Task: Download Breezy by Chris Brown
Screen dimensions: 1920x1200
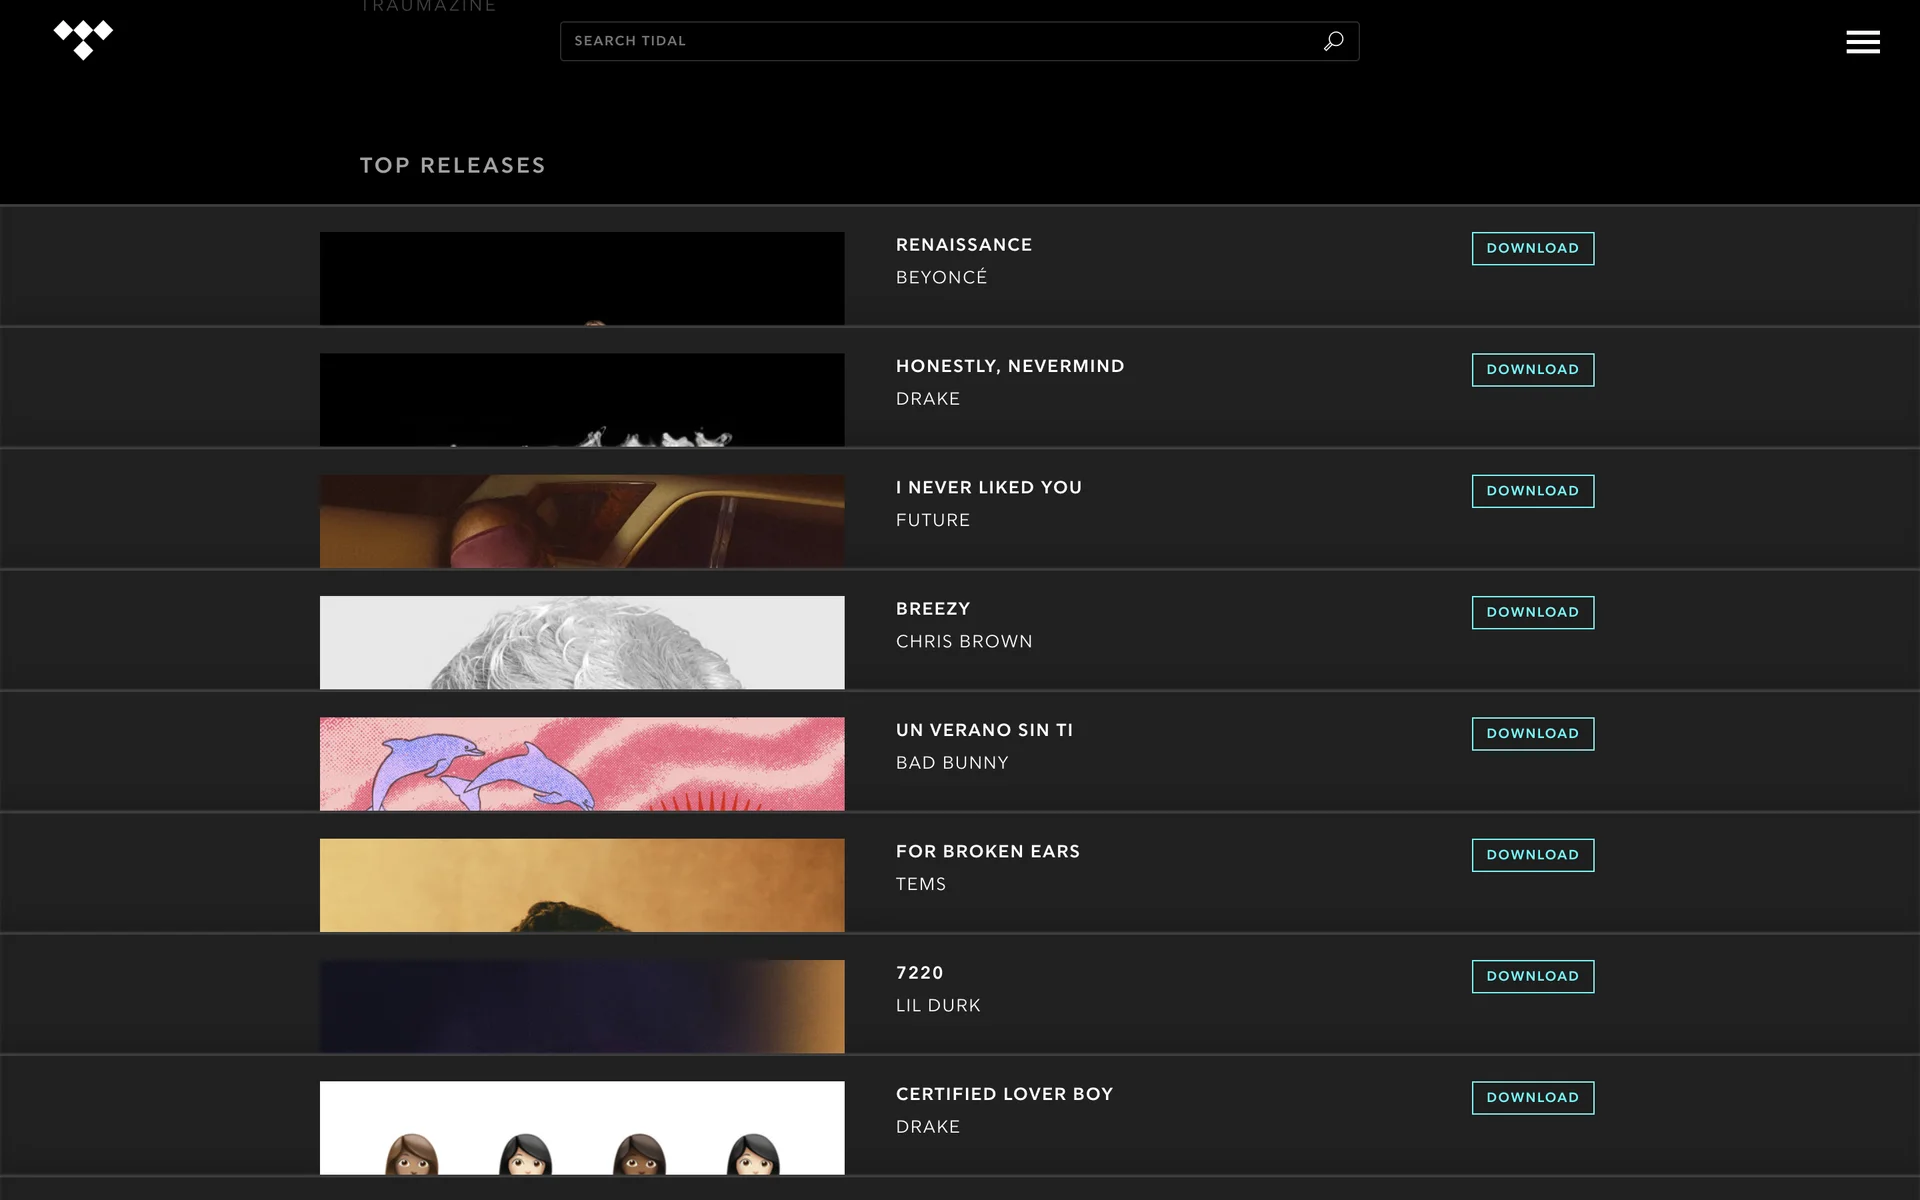Action: click(1532, 612)
